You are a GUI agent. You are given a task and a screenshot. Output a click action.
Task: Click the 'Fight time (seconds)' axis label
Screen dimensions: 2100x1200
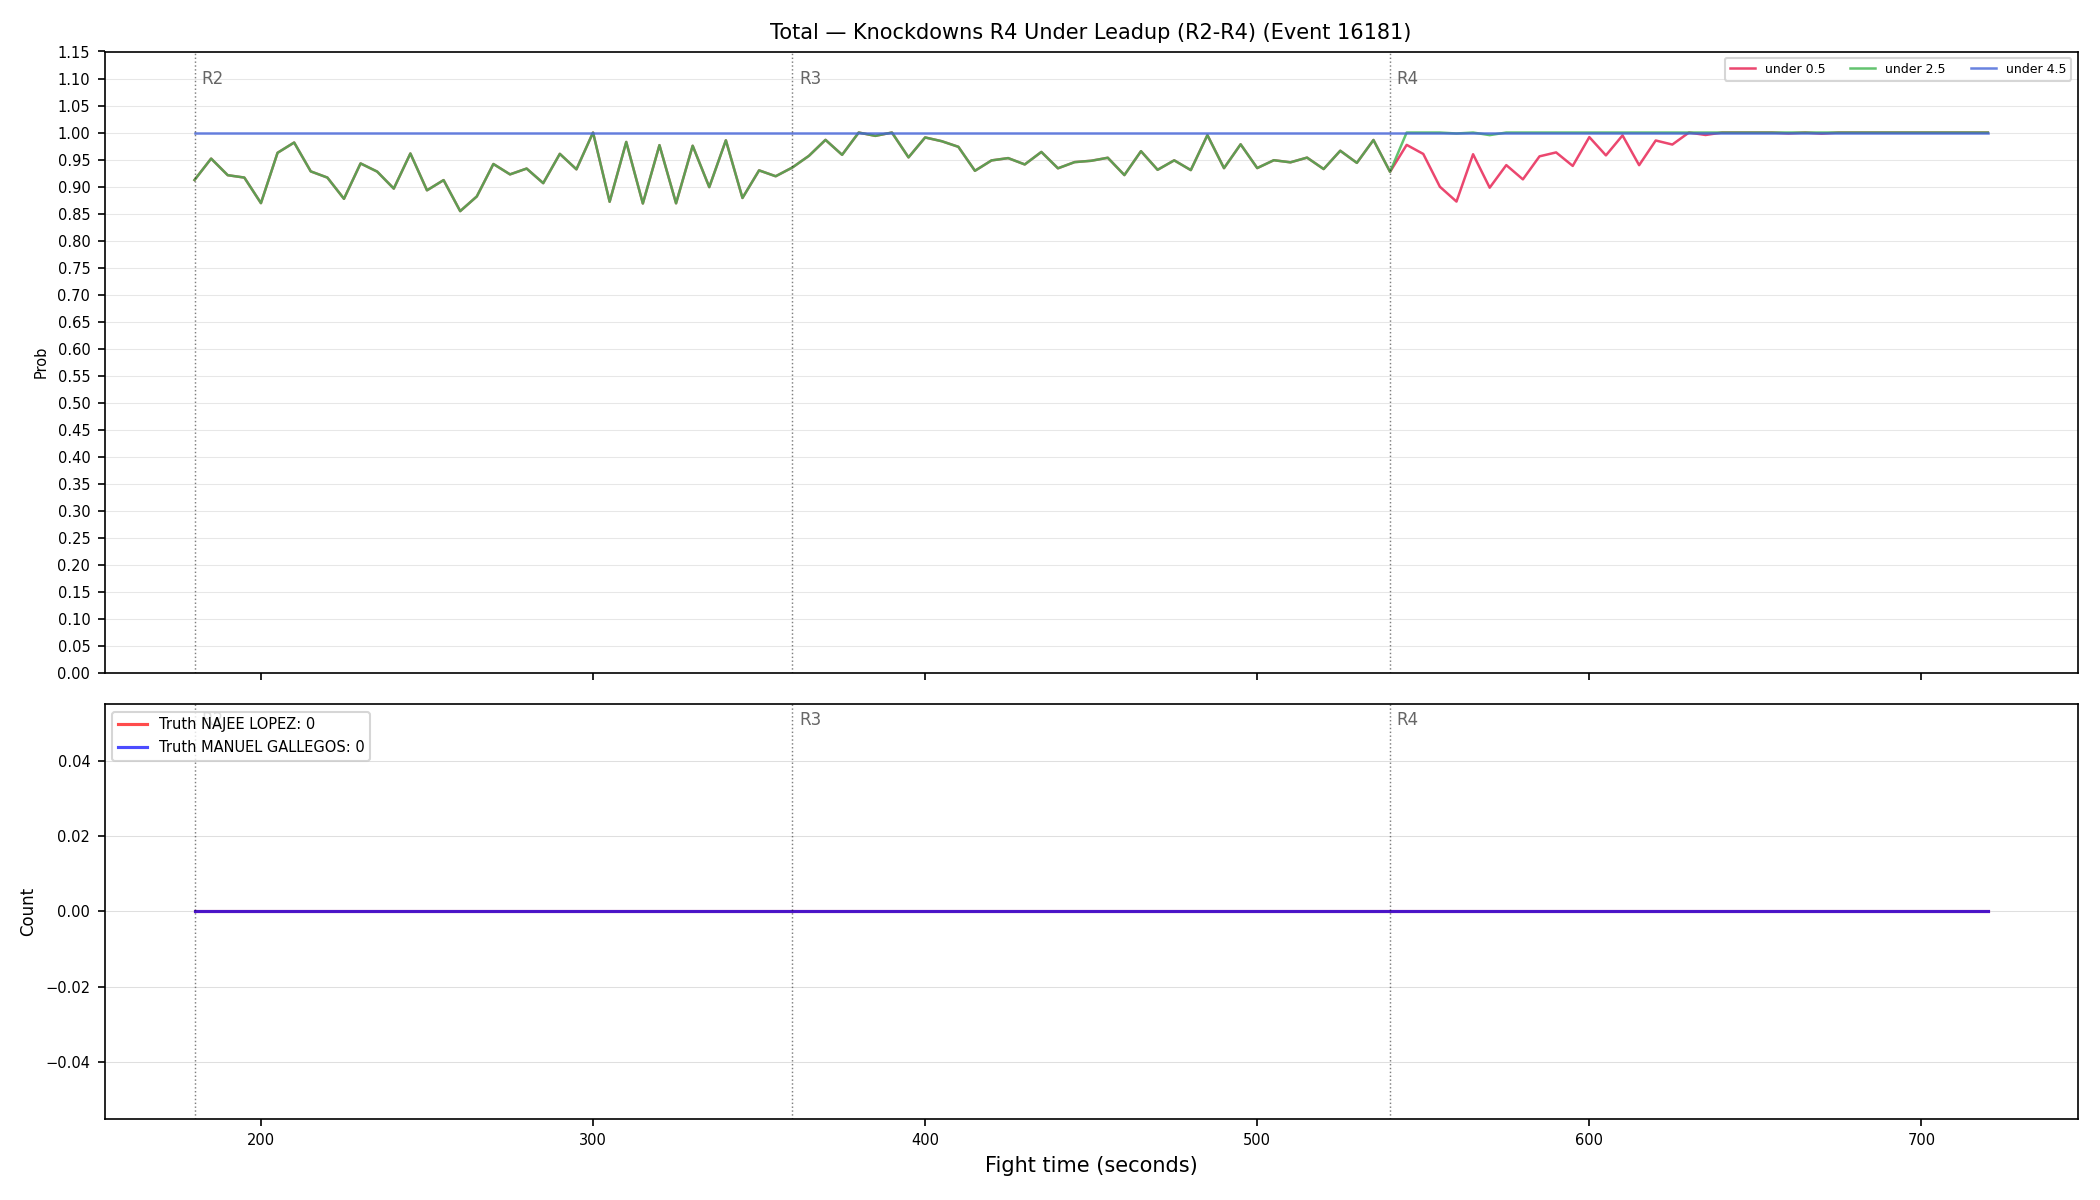tap(1091, 1165)
